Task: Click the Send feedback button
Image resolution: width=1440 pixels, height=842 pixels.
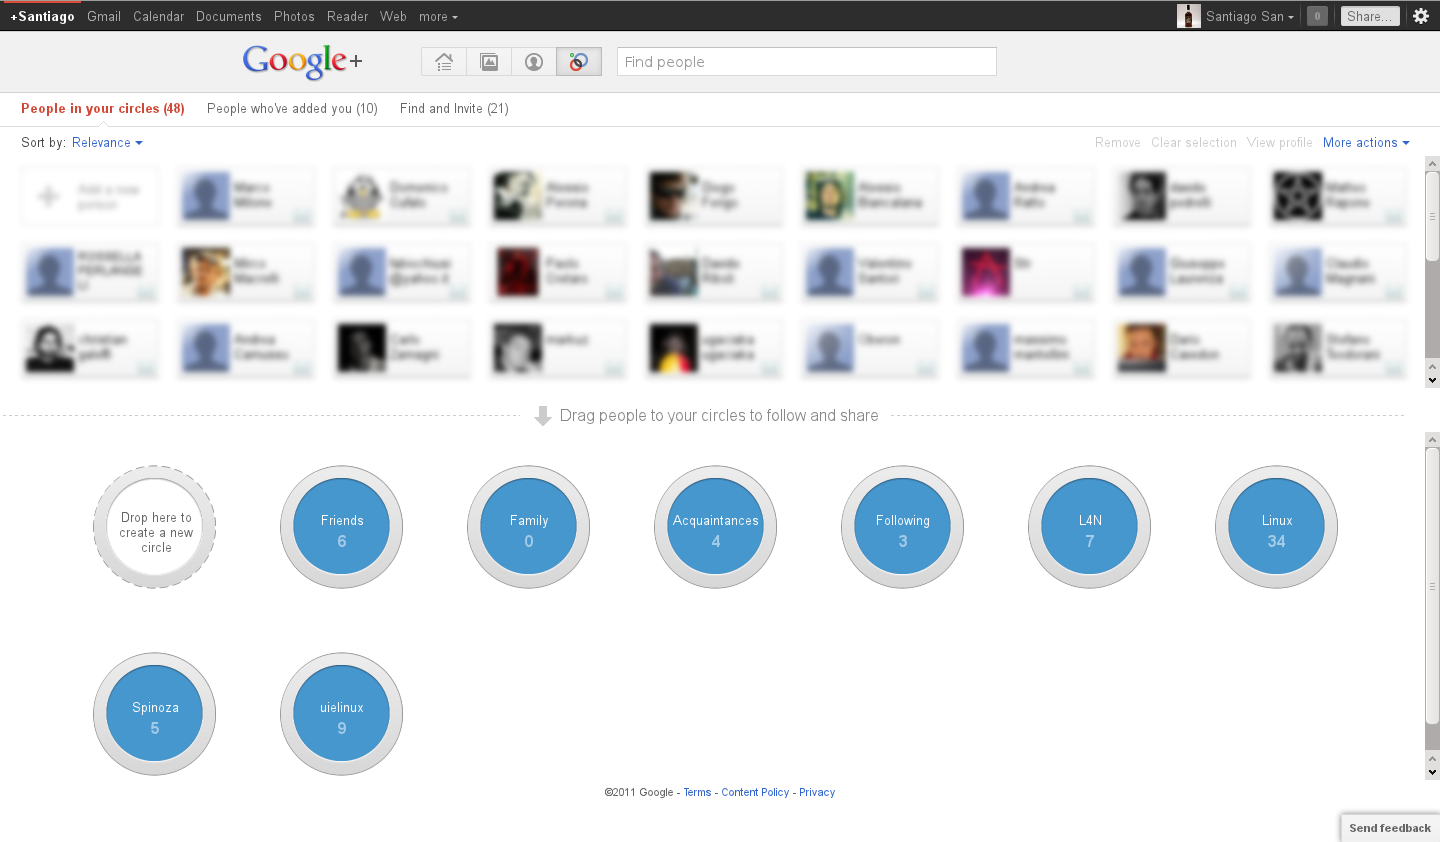Action: pos(1390,828)
